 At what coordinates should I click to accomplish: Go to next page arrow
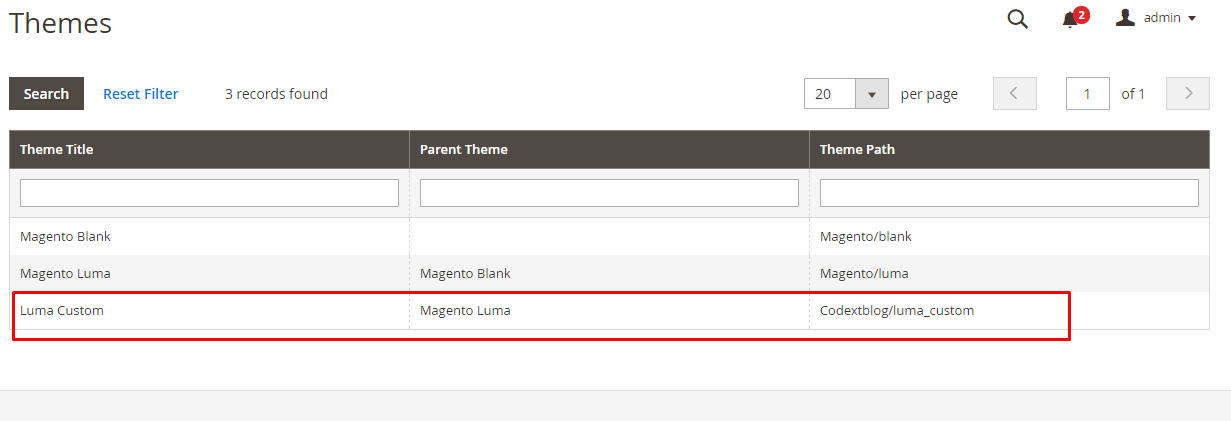click(1188, 94)
